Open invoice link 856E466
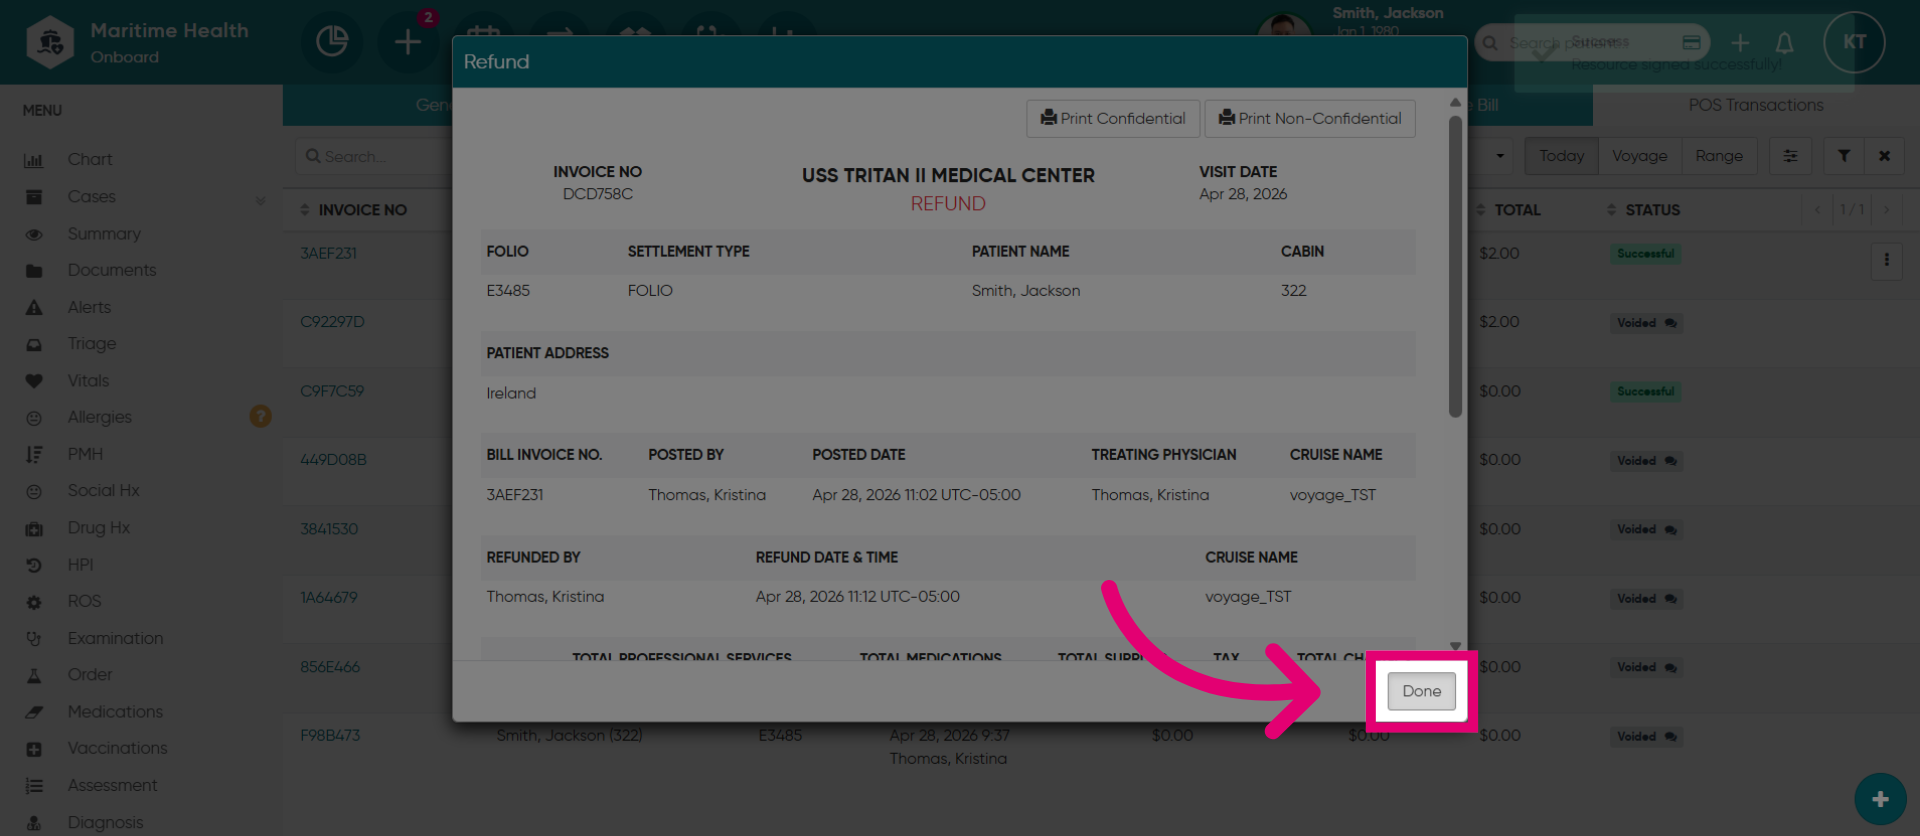This screenshot has width=1920, height=836. (x=330, y=667)
